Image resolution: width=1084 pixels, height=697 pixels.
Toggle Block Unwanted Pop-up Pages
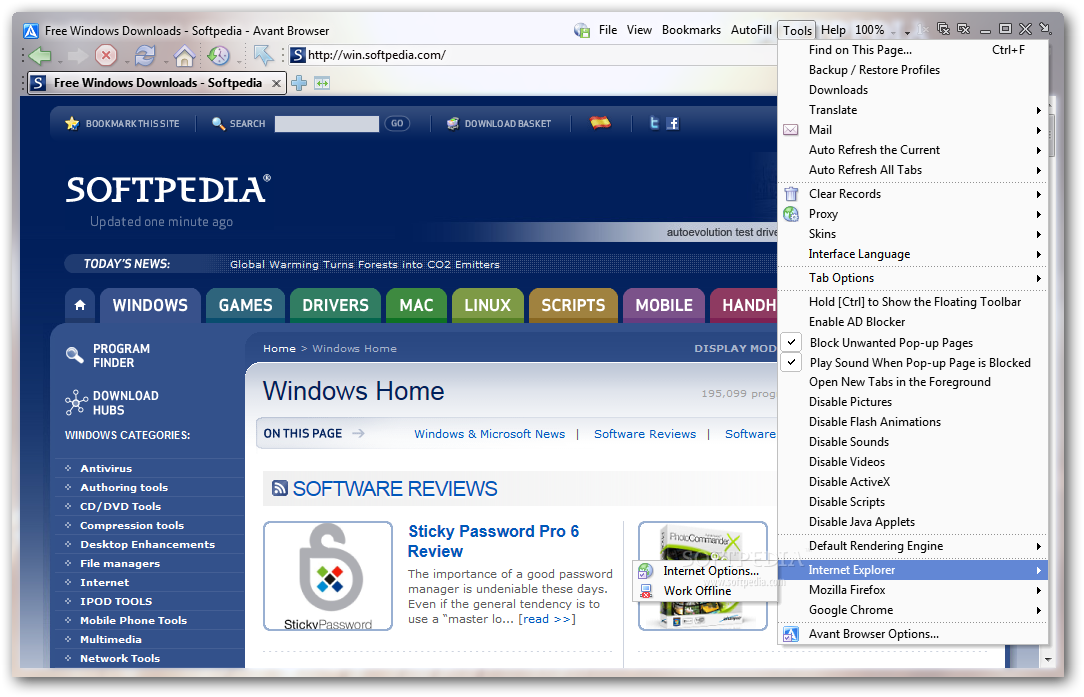pyautogui.click(x=913, y=343)
